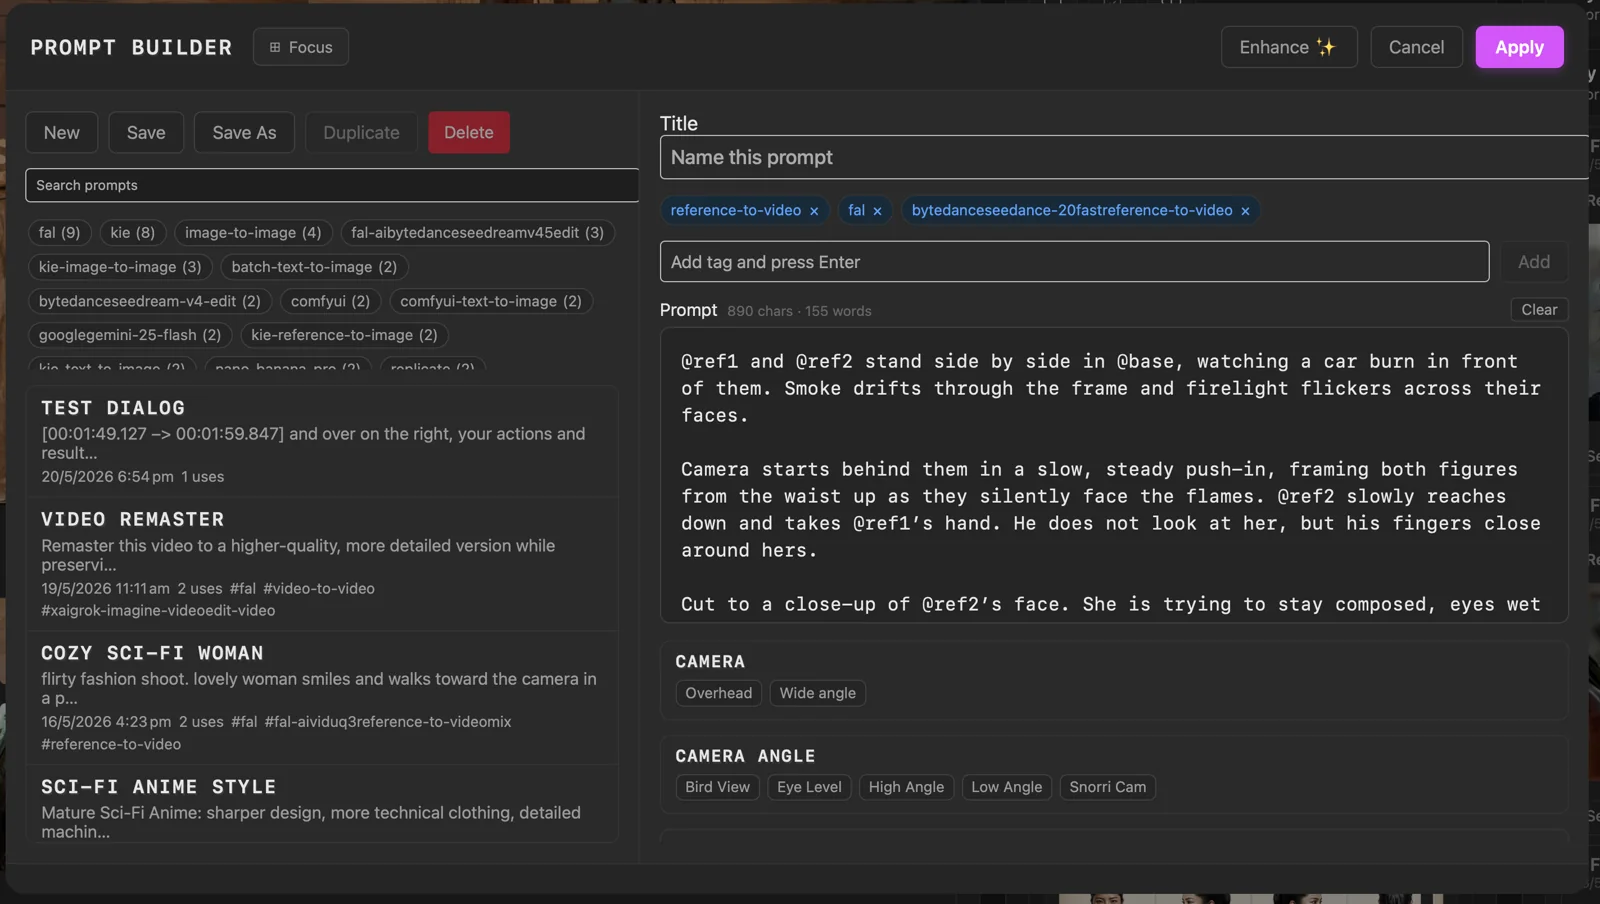This screenshot has height=904, width=1600.
Task: Select the Bird View camera angle
Action: [x=718, y=787]
